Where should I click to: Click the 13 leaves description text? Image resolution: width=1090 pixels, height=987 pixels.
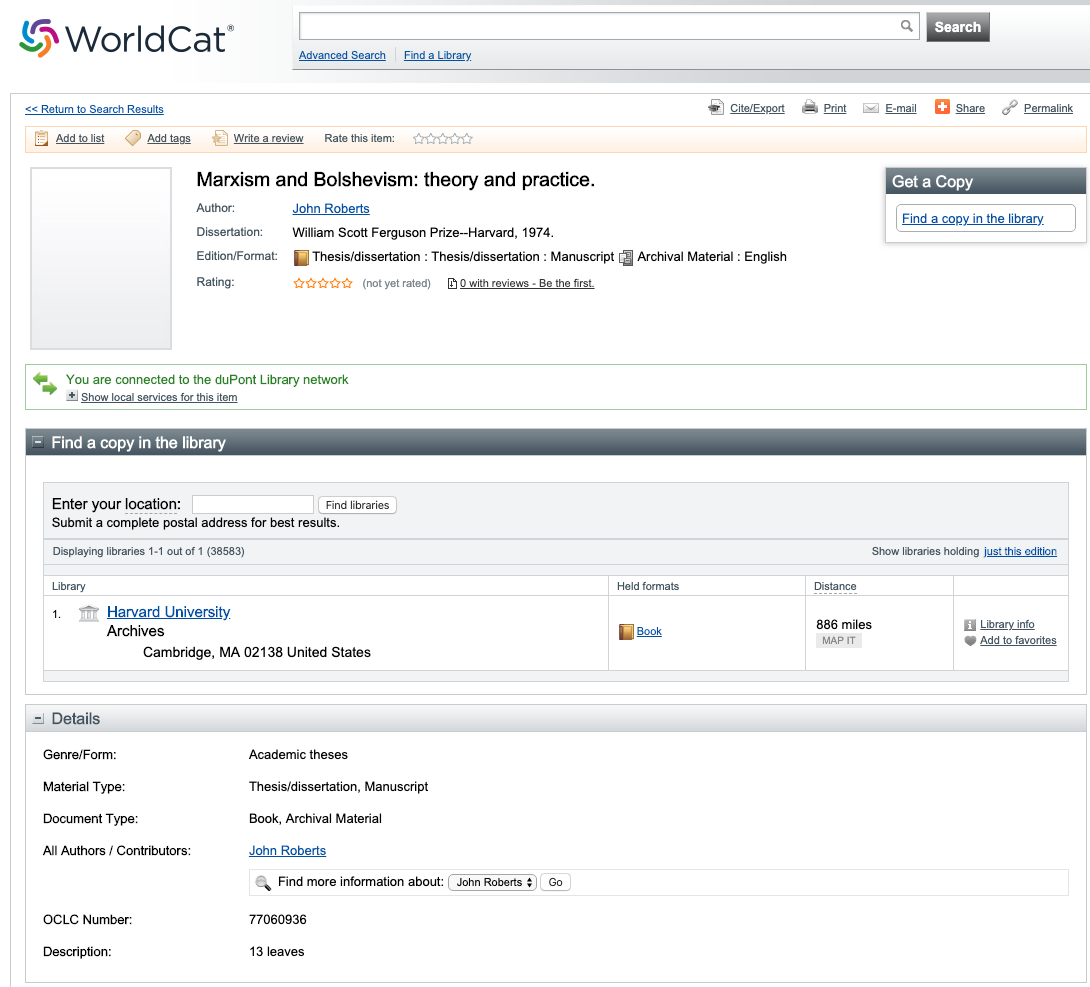pos(276,952)
